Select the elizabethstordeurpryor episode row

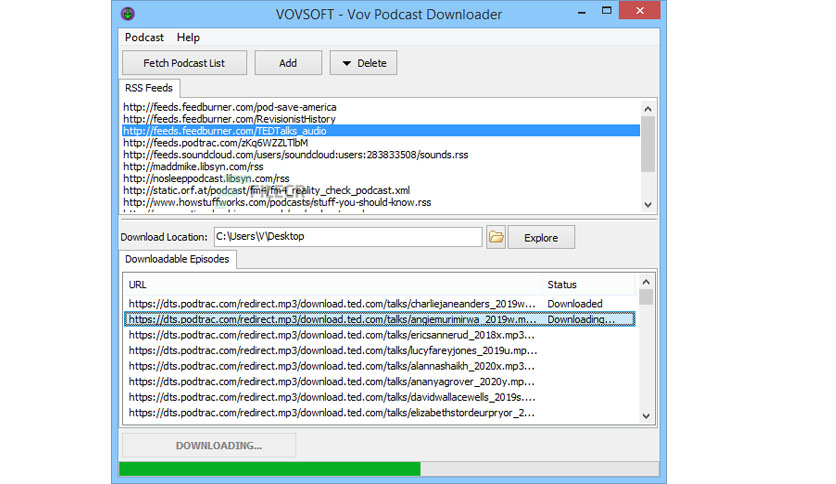click(380, 413)
